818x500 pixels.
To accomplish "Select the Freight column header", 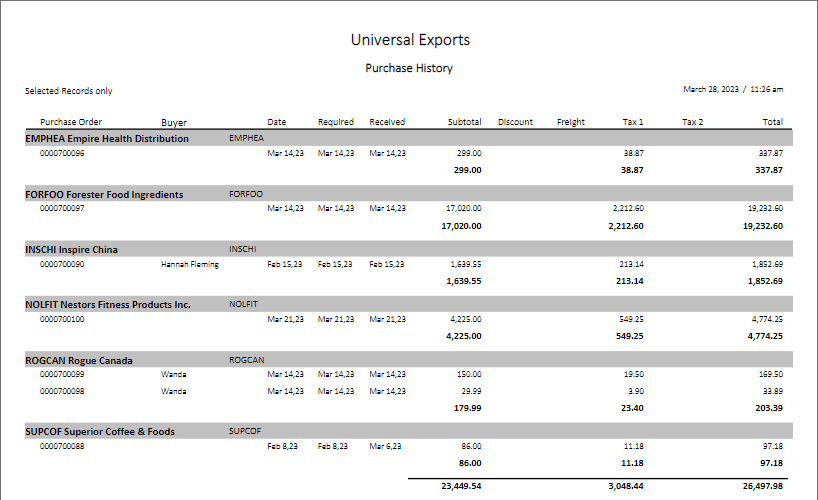I will (571, 122).
